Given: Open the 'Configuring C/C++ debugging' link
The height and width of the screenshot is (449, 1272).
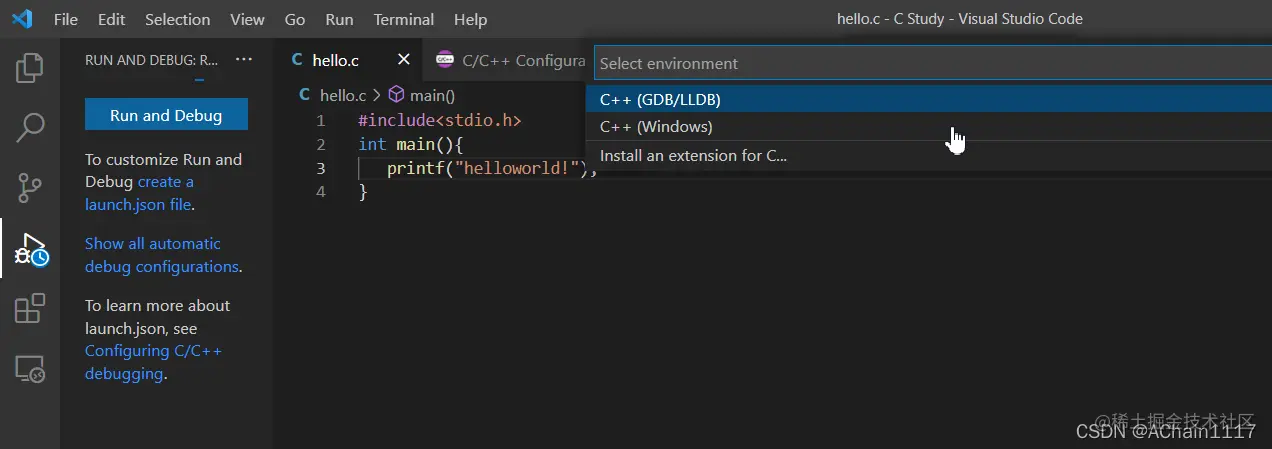Looking at the screenshot, I should [x=154, y=362].
